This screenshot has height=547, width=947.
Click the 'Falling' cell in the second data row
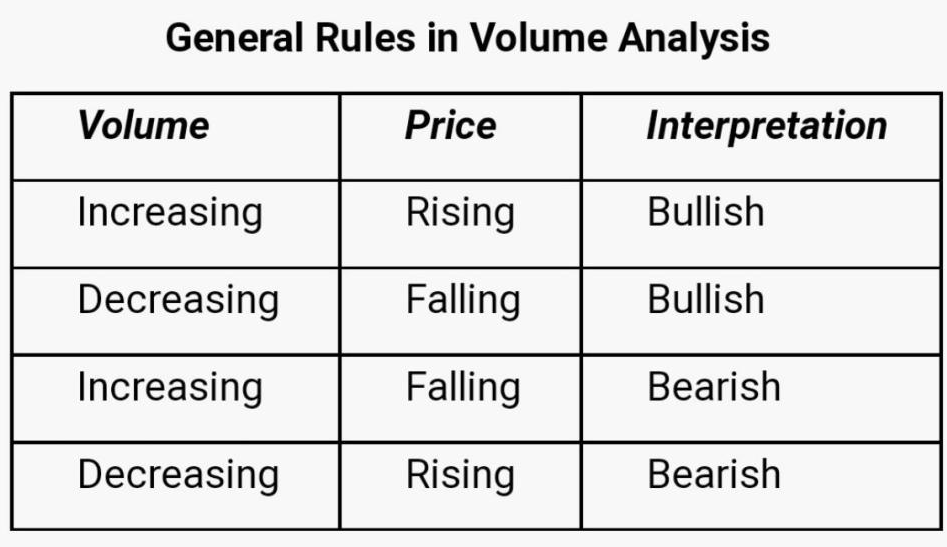[x=462, y=300]
